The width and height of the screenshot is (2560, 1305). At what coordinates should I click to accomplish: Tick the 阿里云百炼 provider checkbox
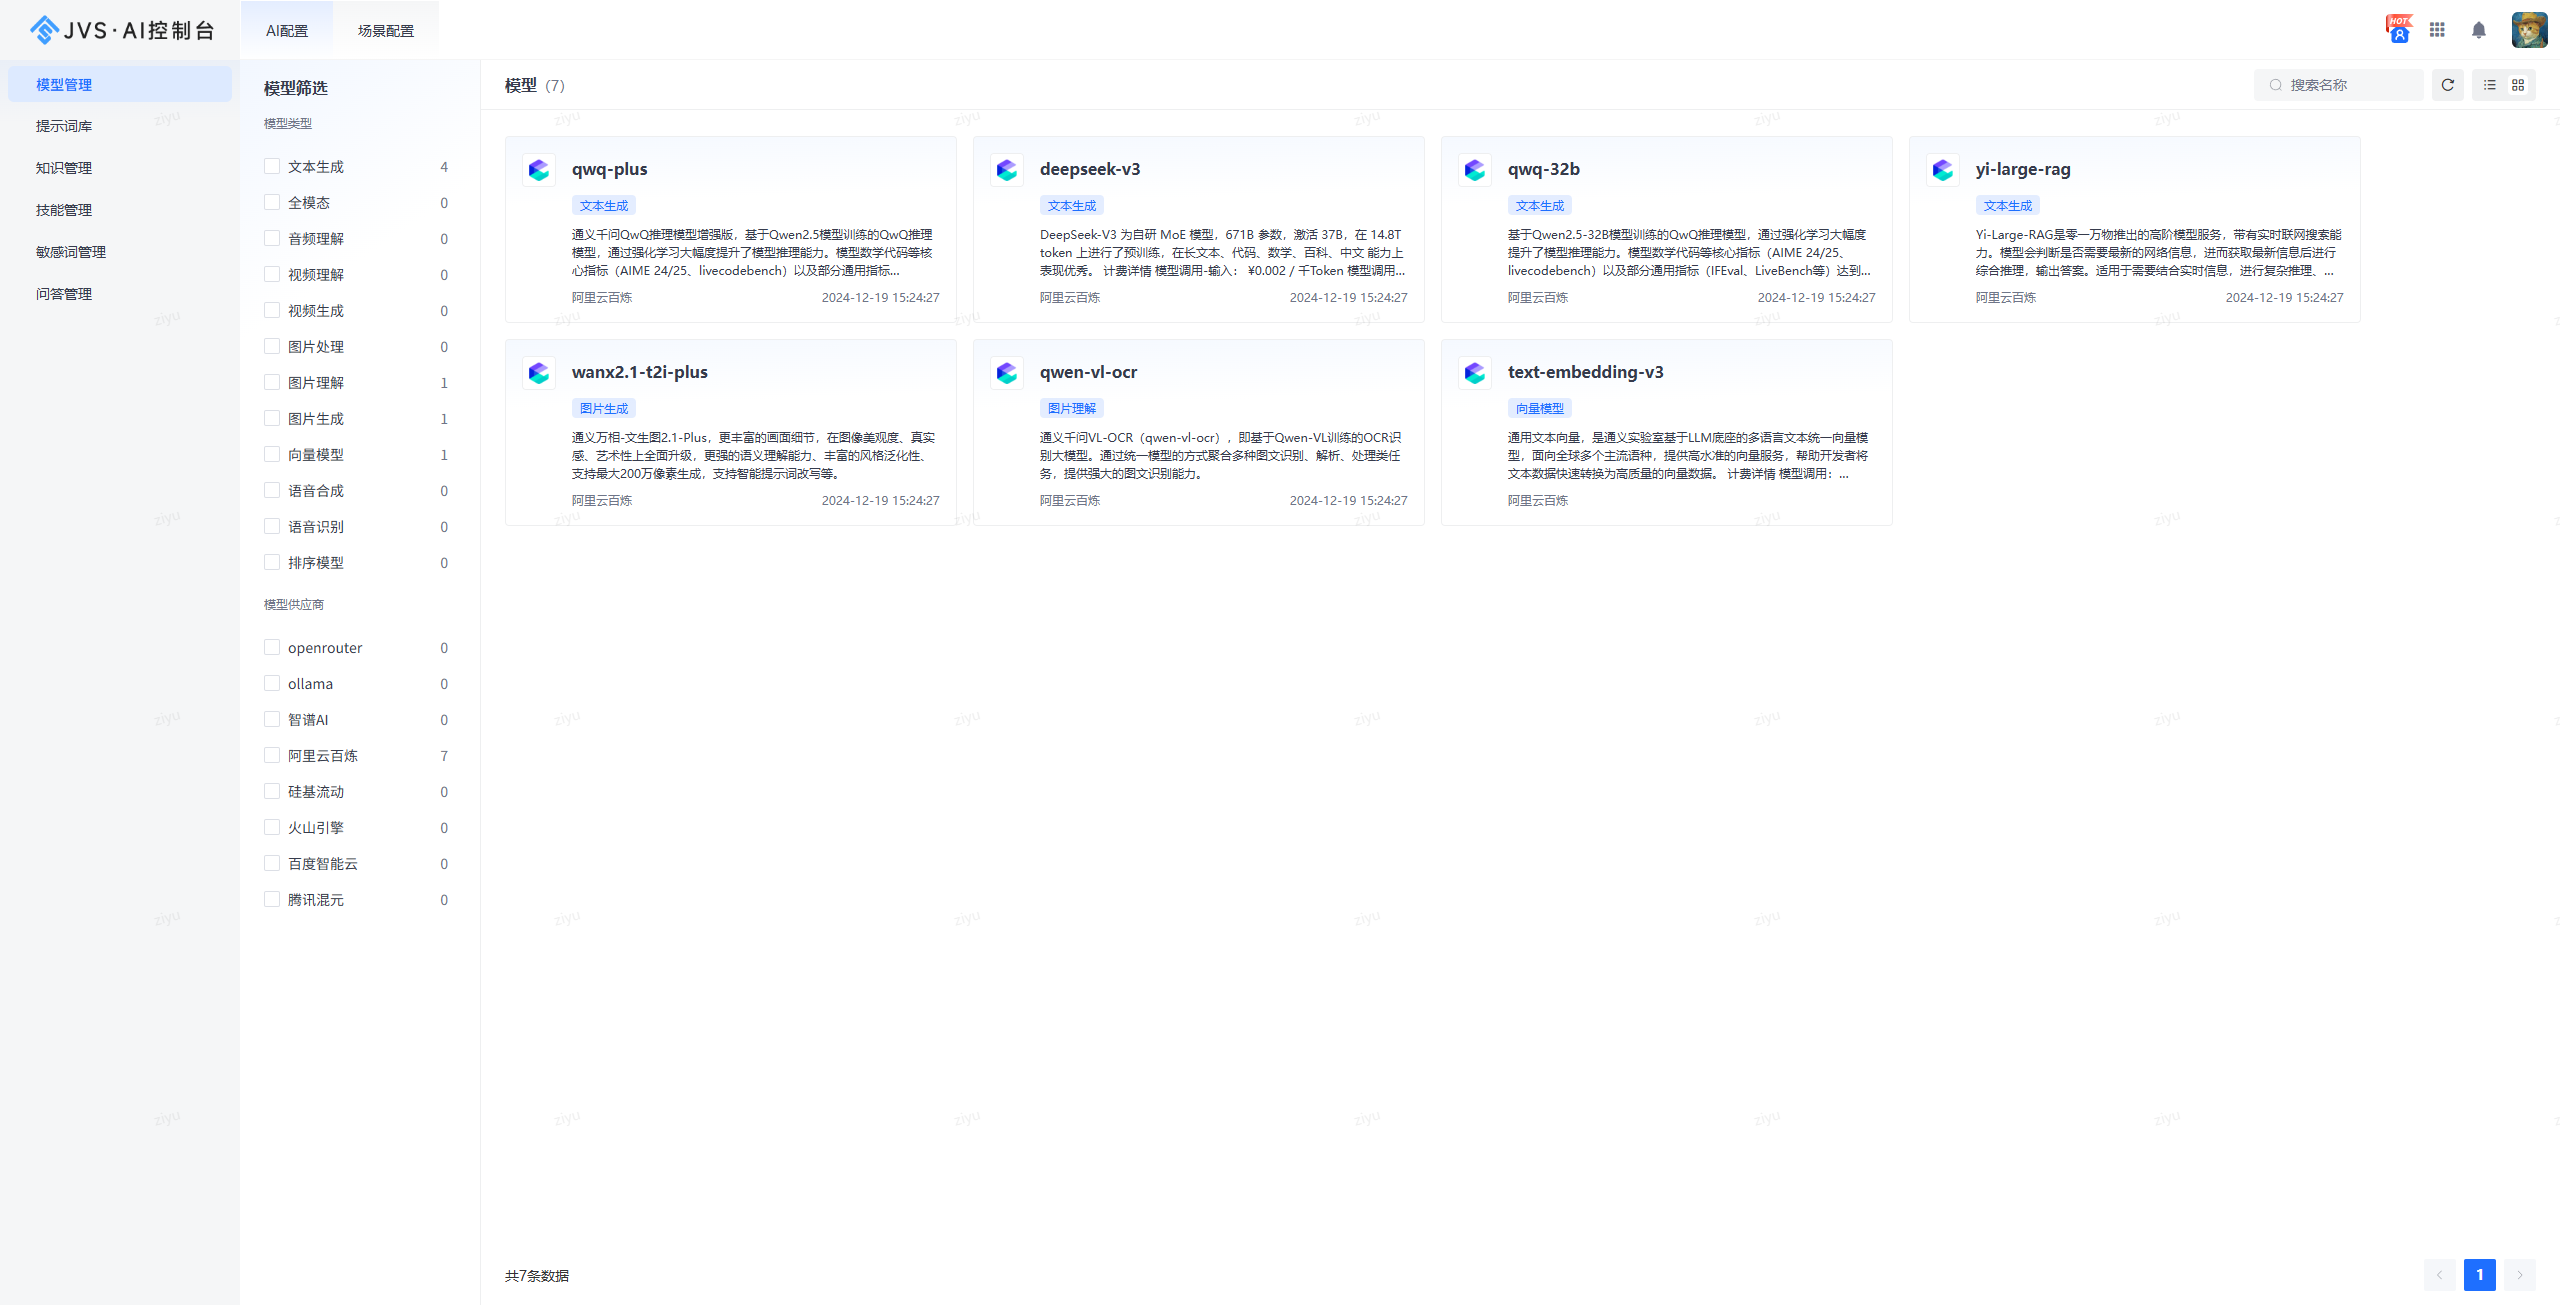[x=272, y=755]
